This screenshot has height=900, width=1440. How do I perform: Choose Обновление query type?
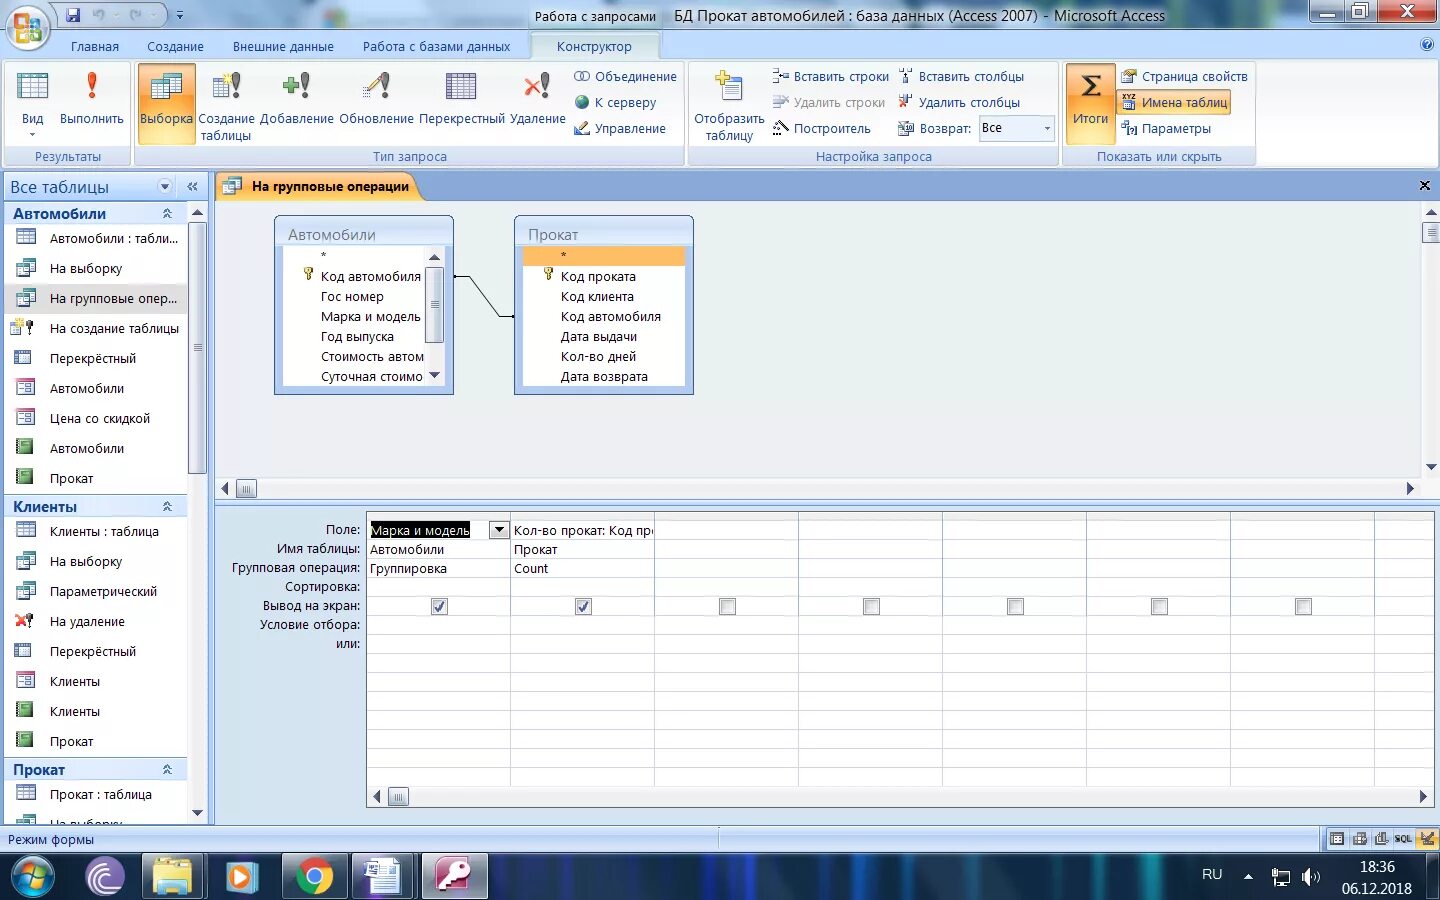pos(376,100)
